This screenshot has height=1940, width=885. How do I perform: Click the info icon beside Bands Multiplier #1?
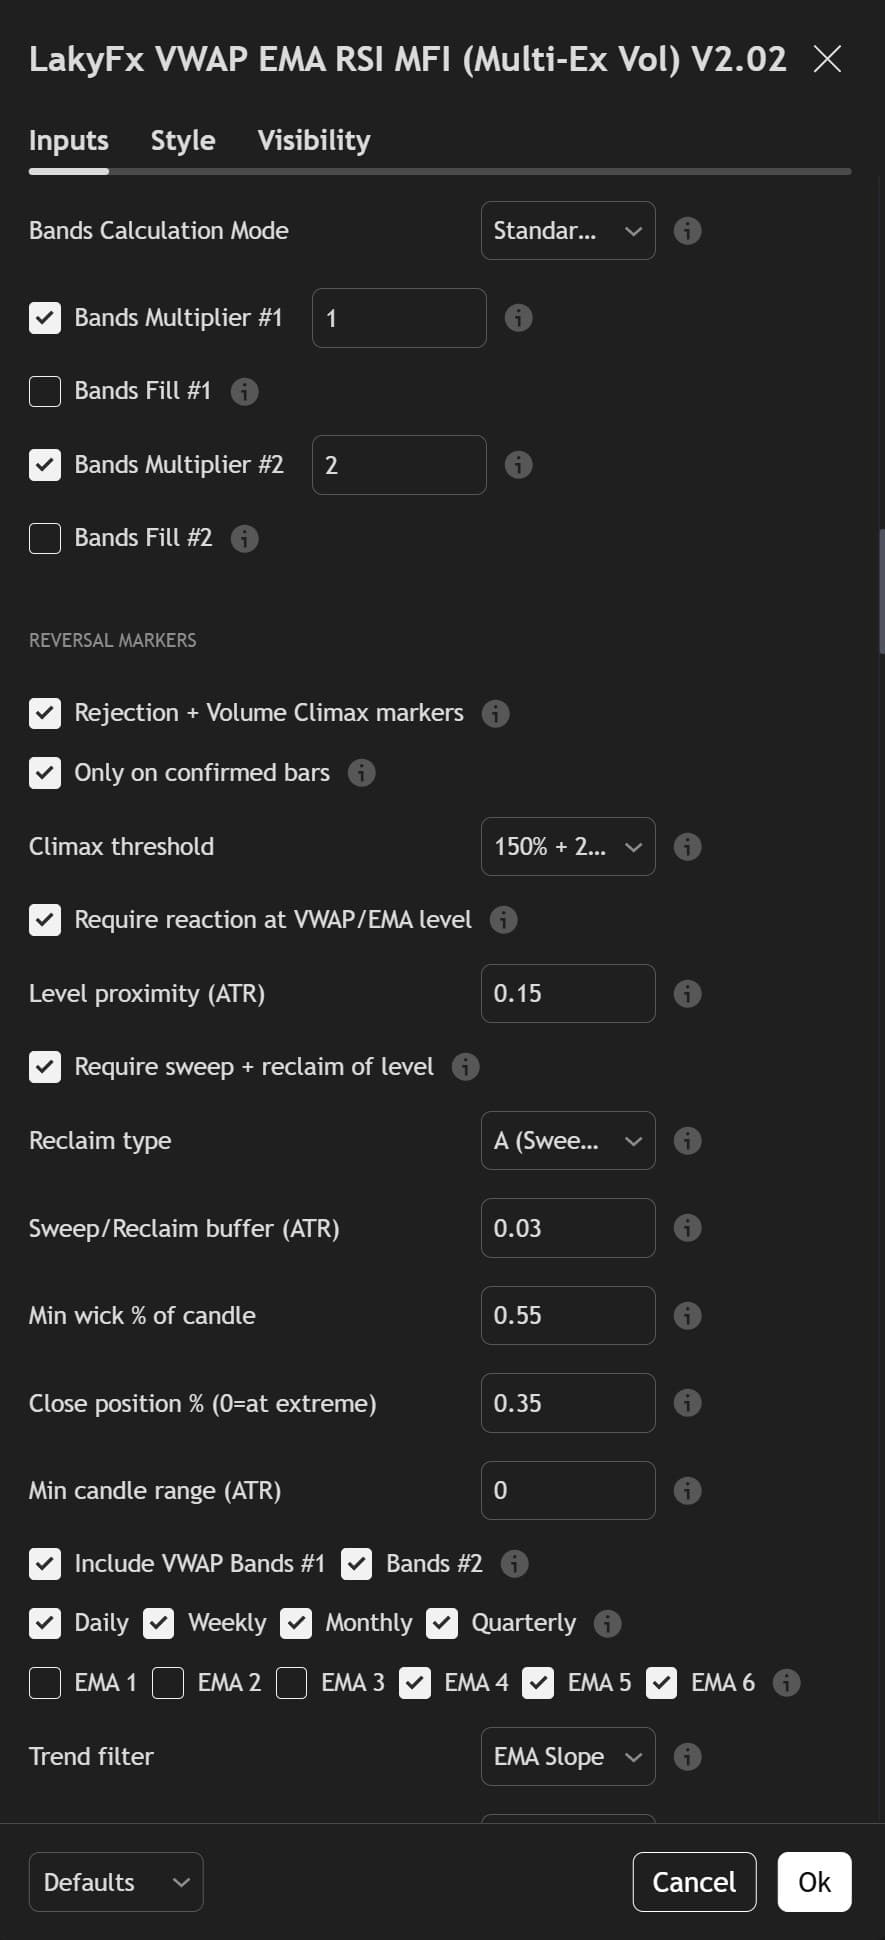pos(518,318)
